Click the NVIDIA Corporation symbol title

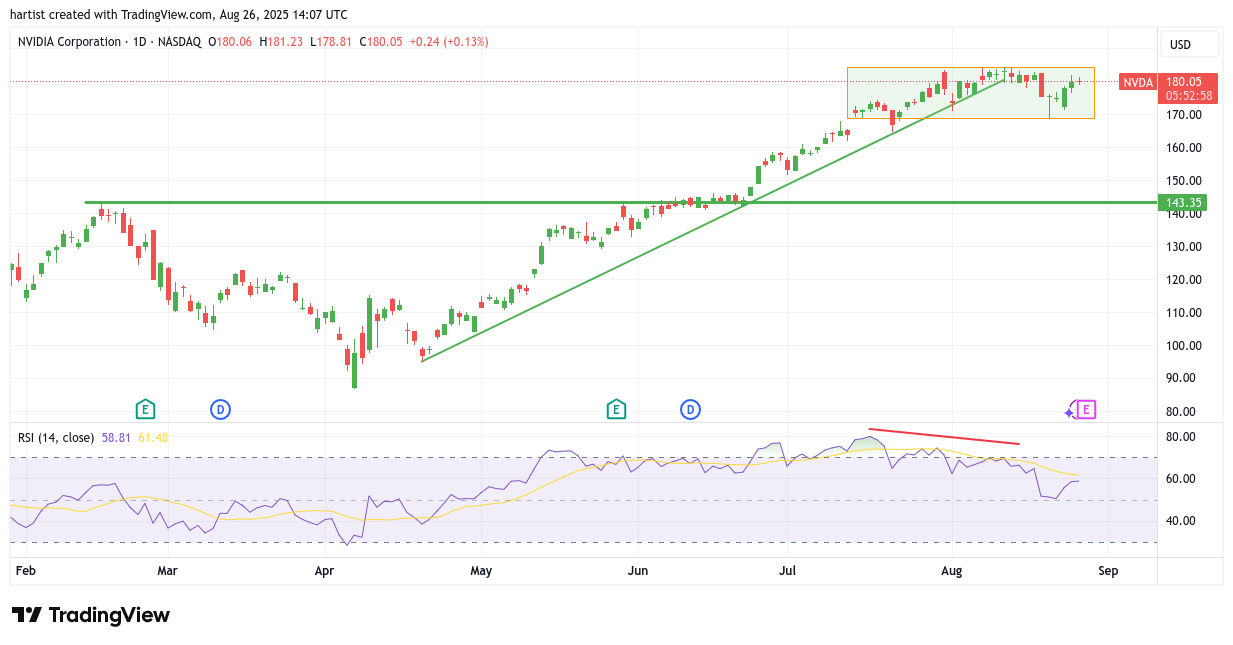[70, 42]
